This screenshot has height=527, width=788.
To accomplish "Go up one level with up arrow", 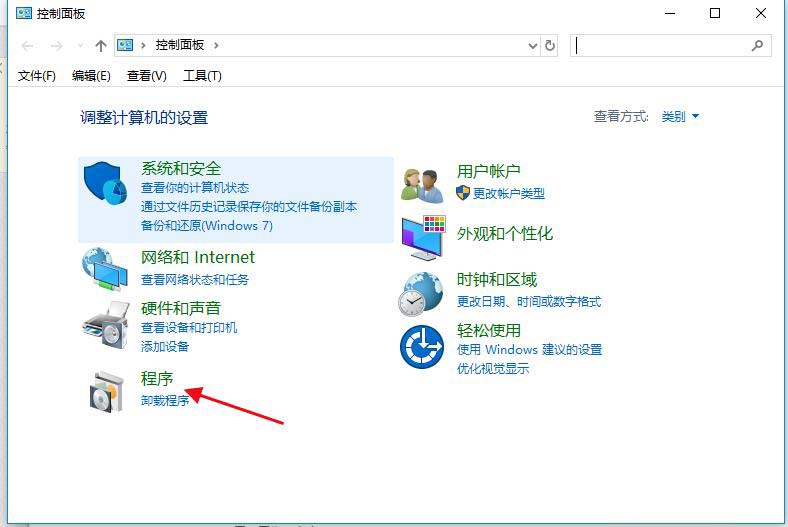I will [101, 46].
